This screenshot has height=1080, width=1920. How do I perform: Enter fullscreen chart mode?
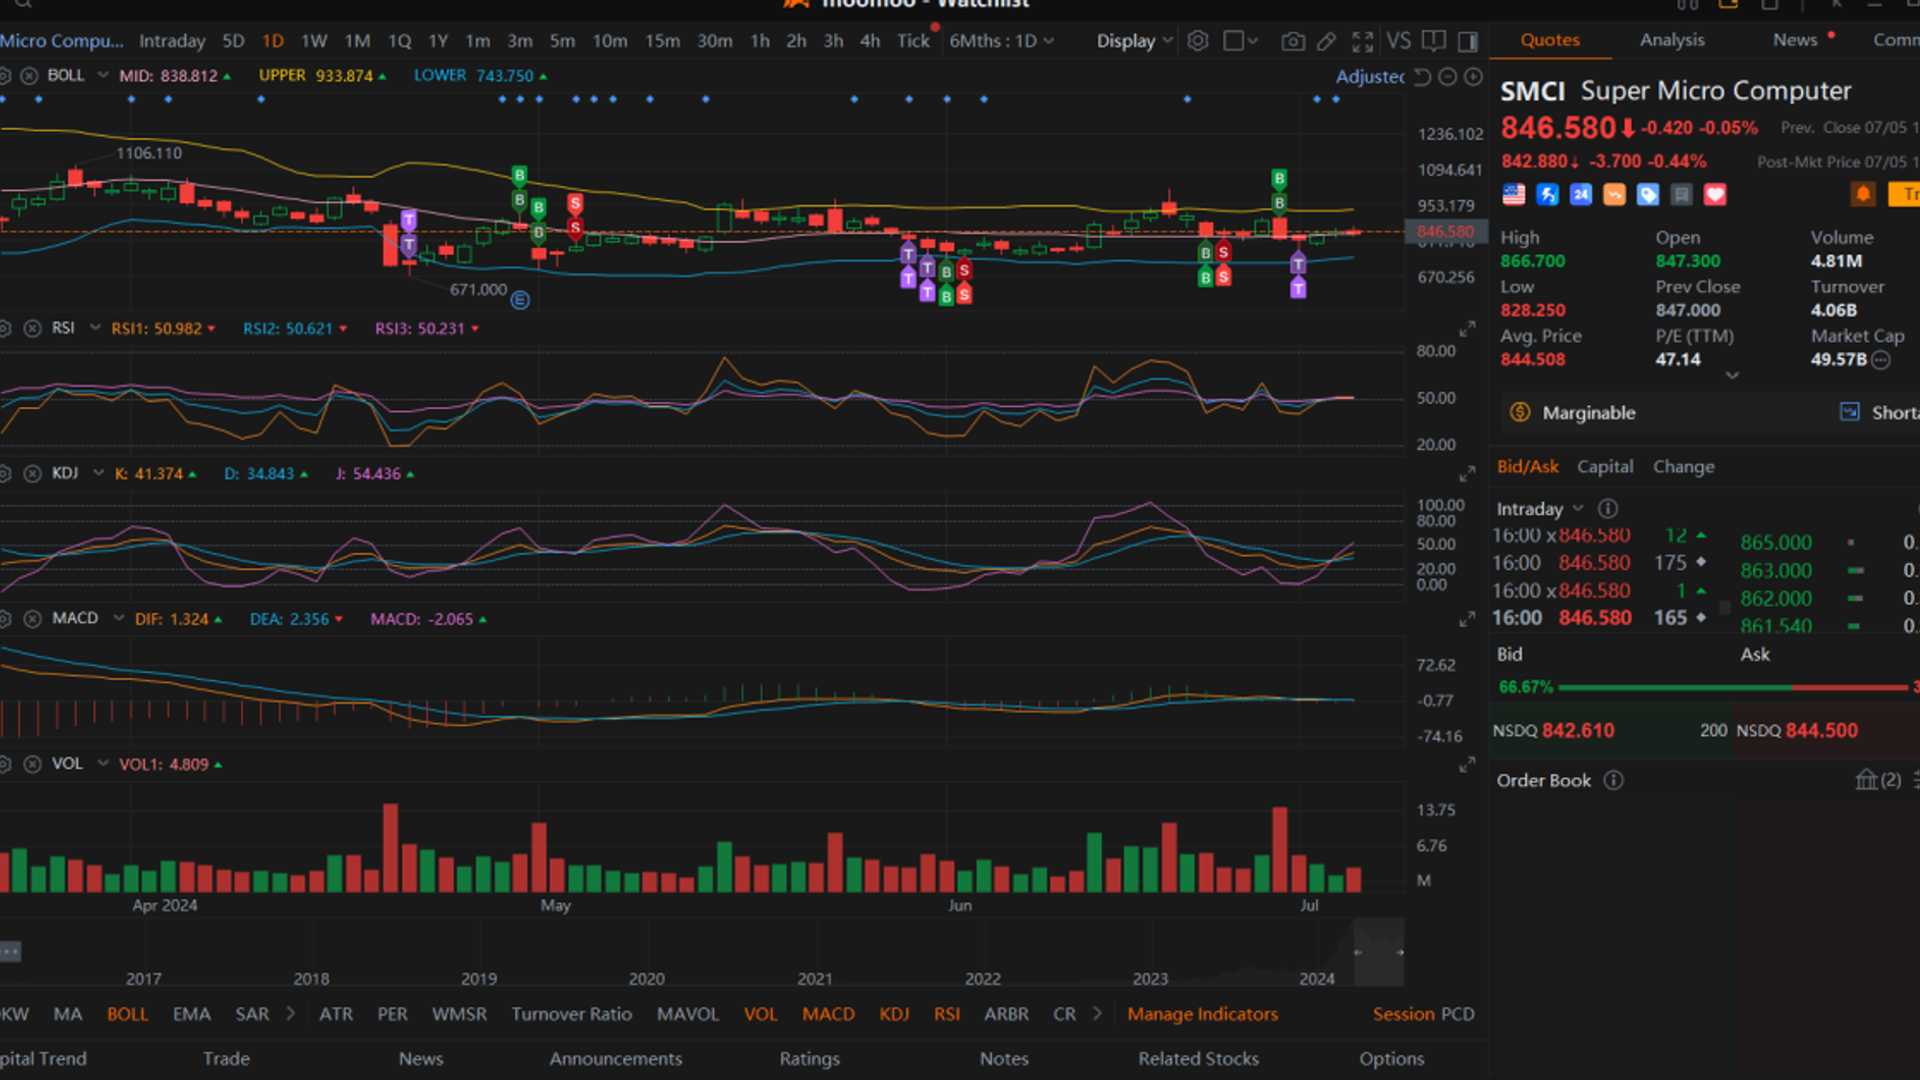(1362, 41)
